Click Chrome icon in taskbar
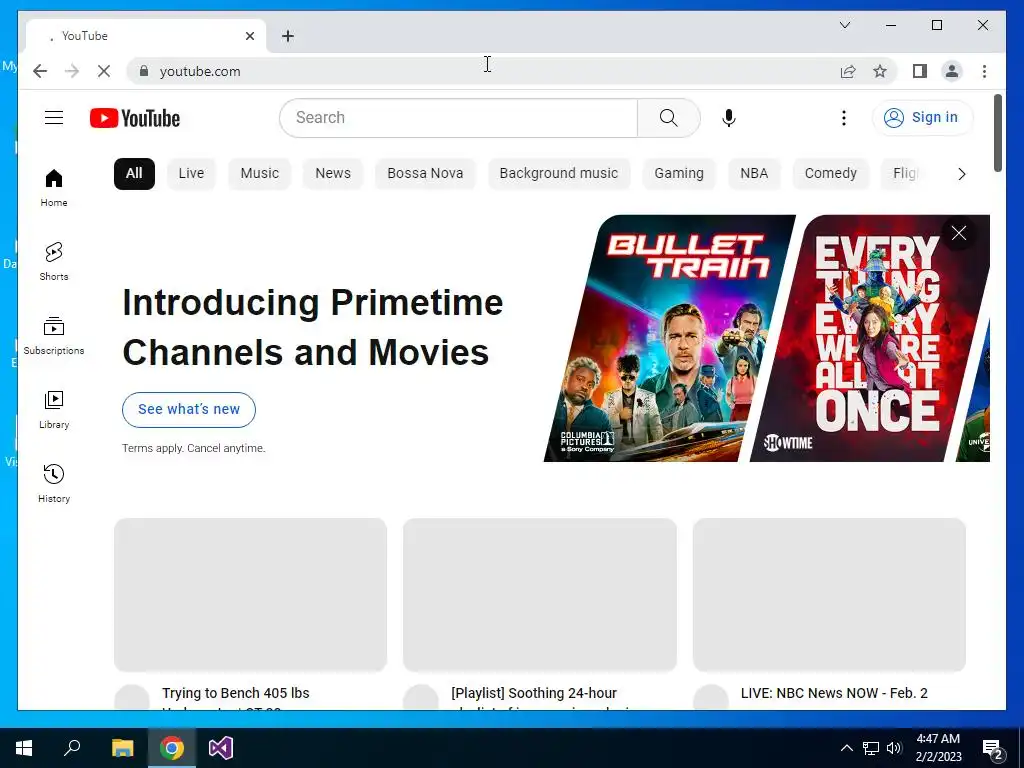Image resolution: width=1024 pixels, height=768 pixels. pos(172,748)
